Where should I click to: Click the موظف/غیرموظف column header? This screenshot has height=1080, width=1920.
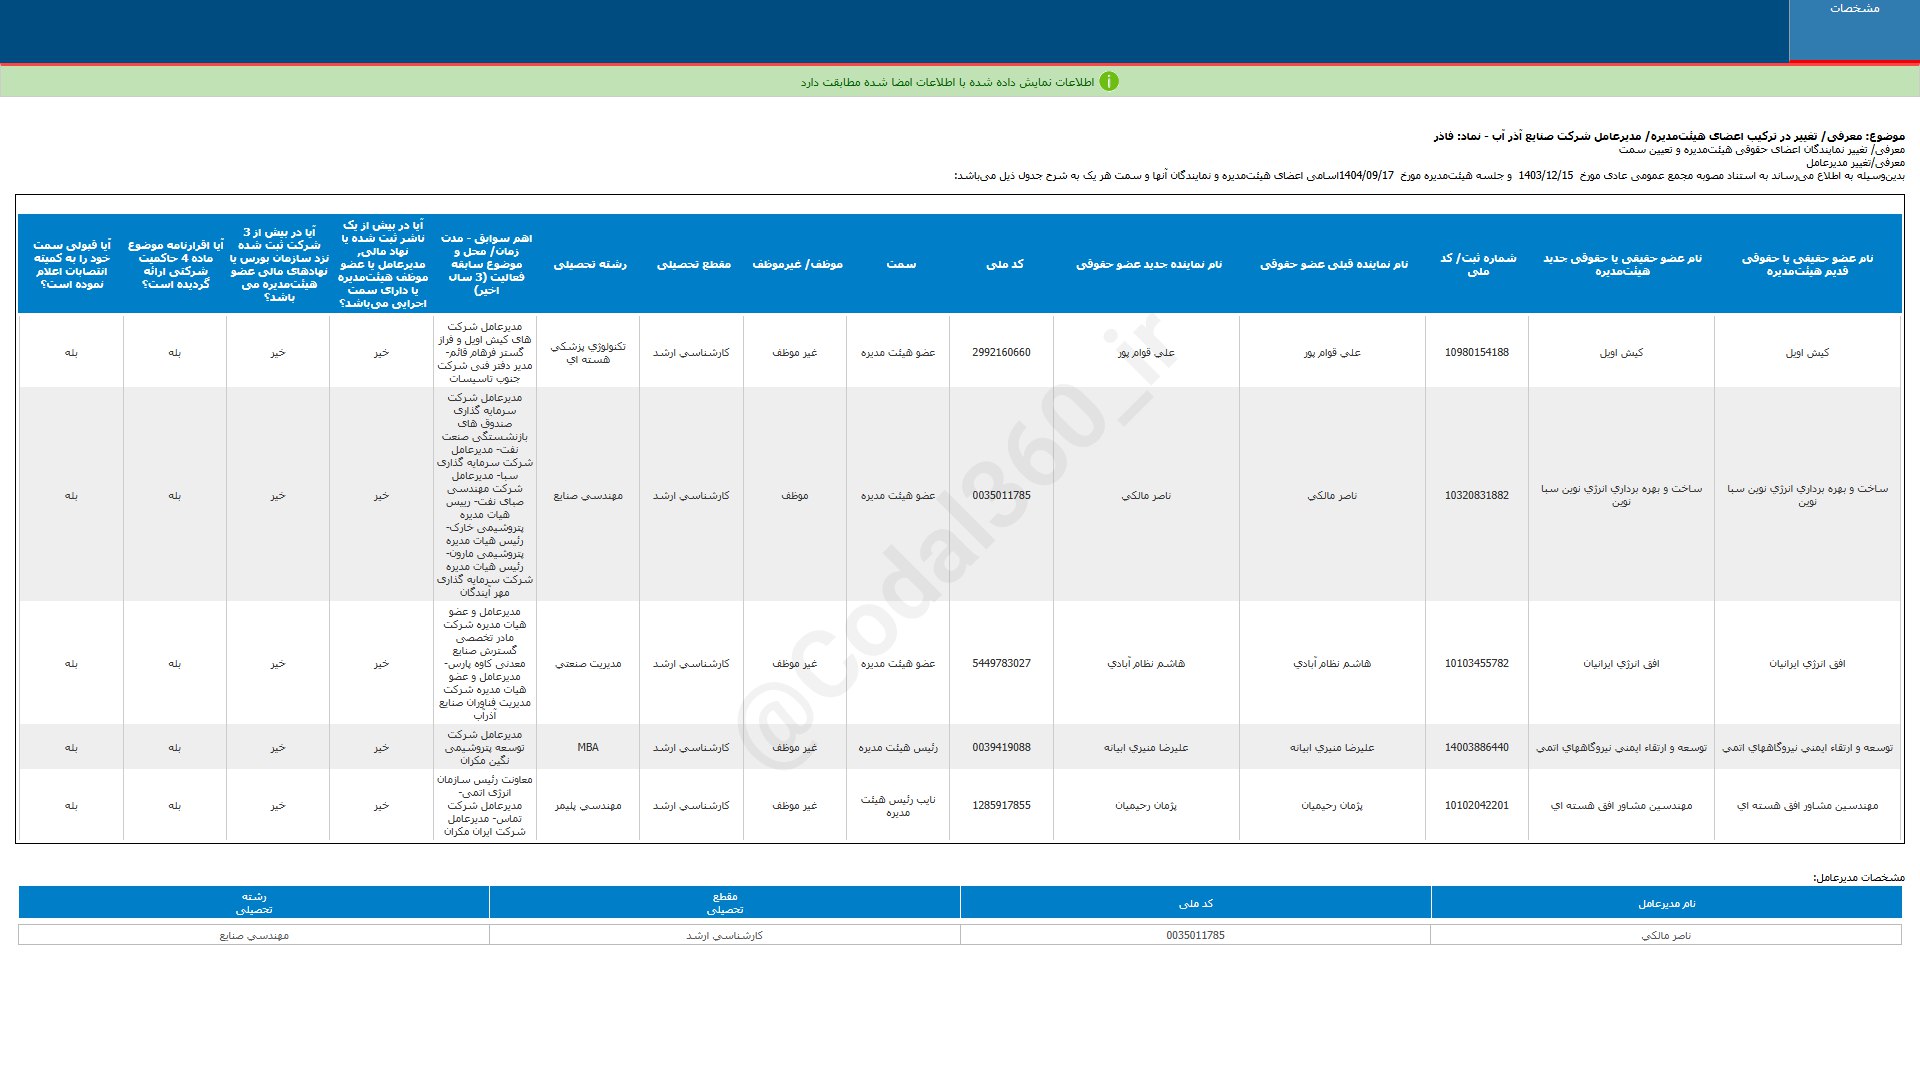point(797,264)
